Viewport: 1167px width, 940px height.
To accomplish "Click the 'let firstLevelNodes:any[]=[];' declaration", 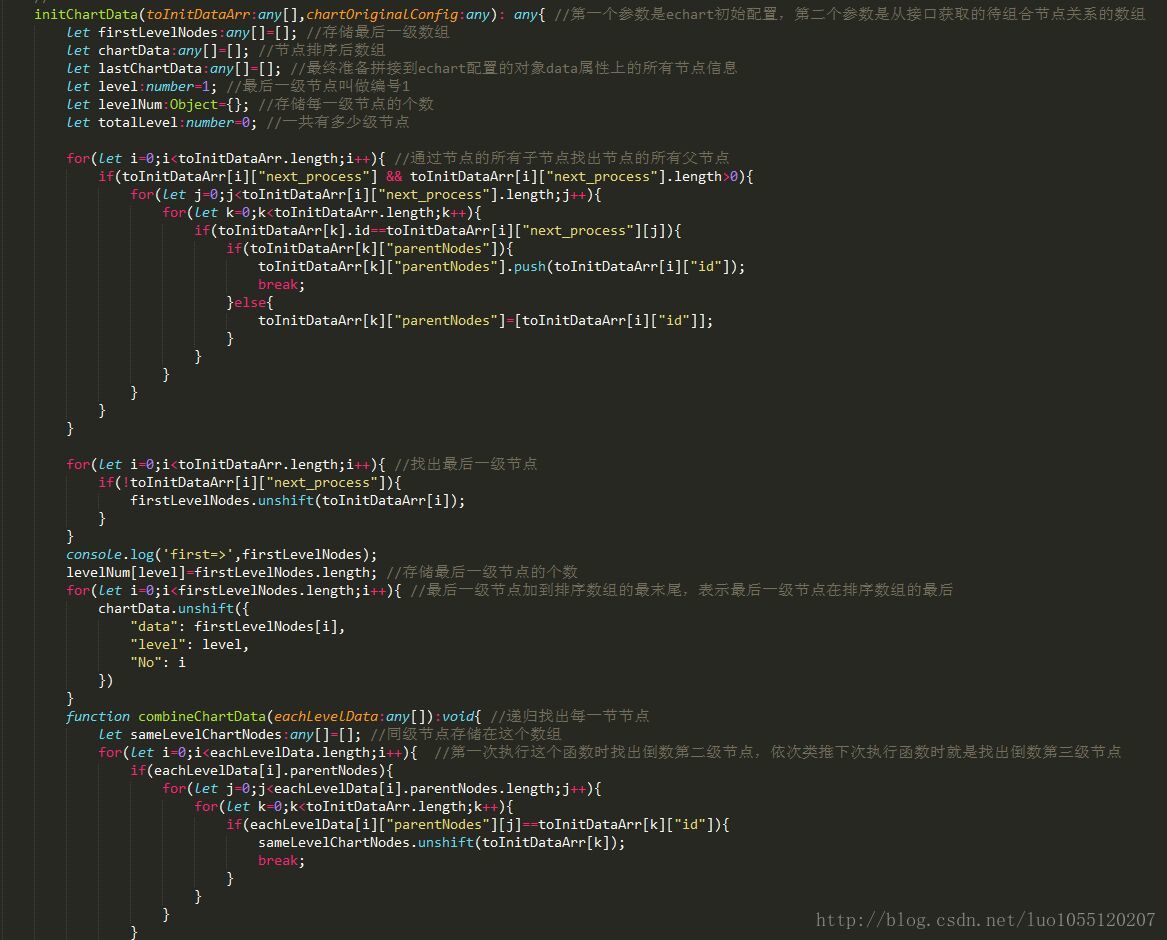I will click(x=182, y=32).
